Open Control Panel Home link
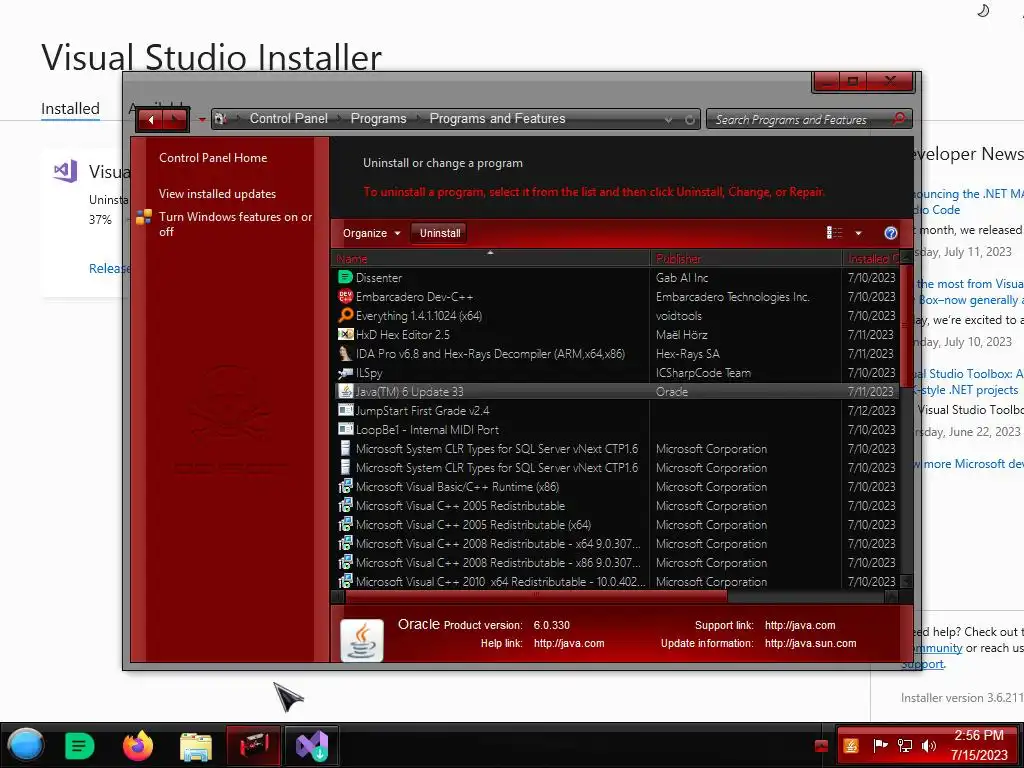1024x768 pixels. pos(213,157)
